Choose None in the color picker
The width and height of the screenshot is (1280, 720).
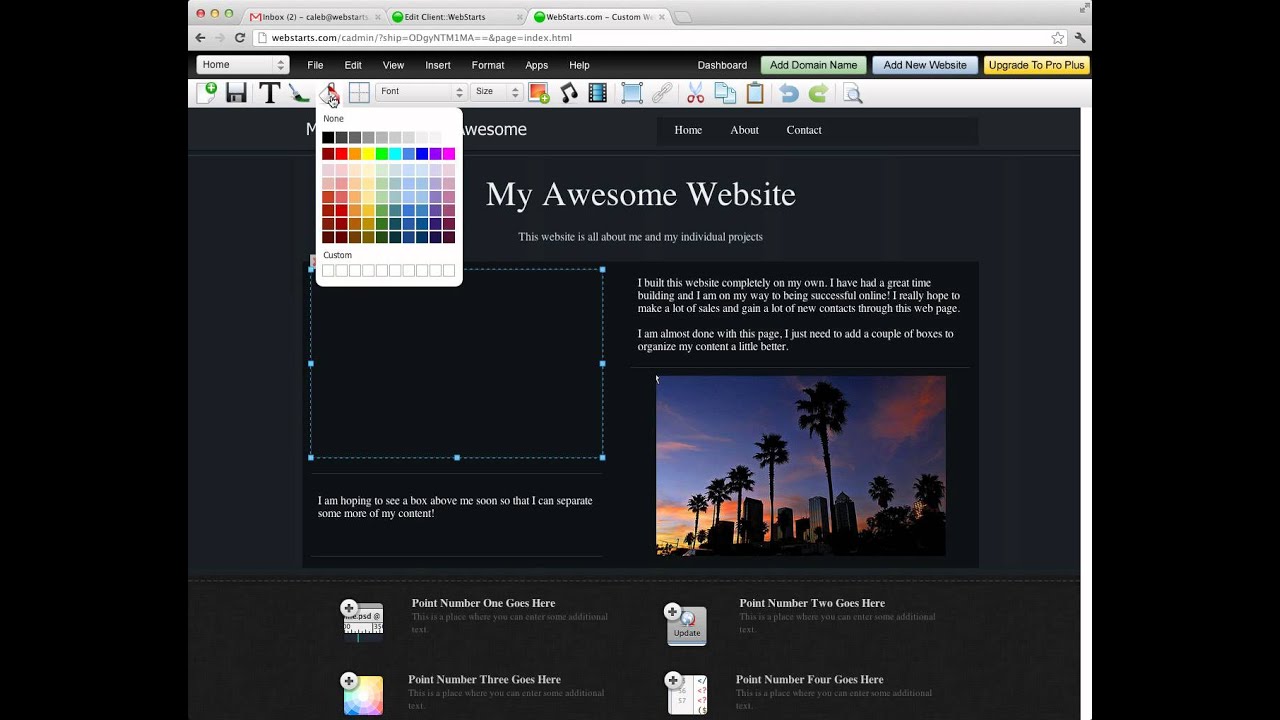click(333, 119)
